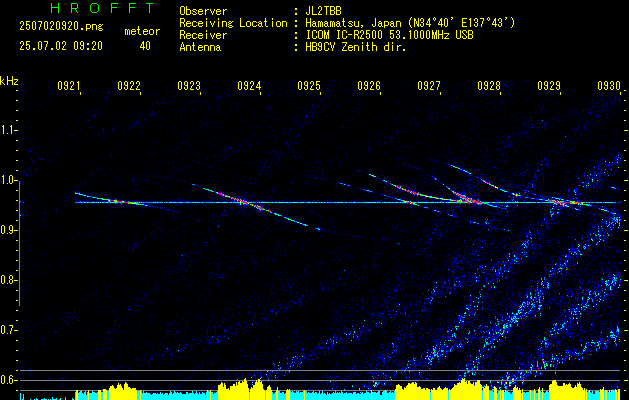The image size is (629, 400).
Task: Click the 0929 time marker
Action: [x=549, y=86]
